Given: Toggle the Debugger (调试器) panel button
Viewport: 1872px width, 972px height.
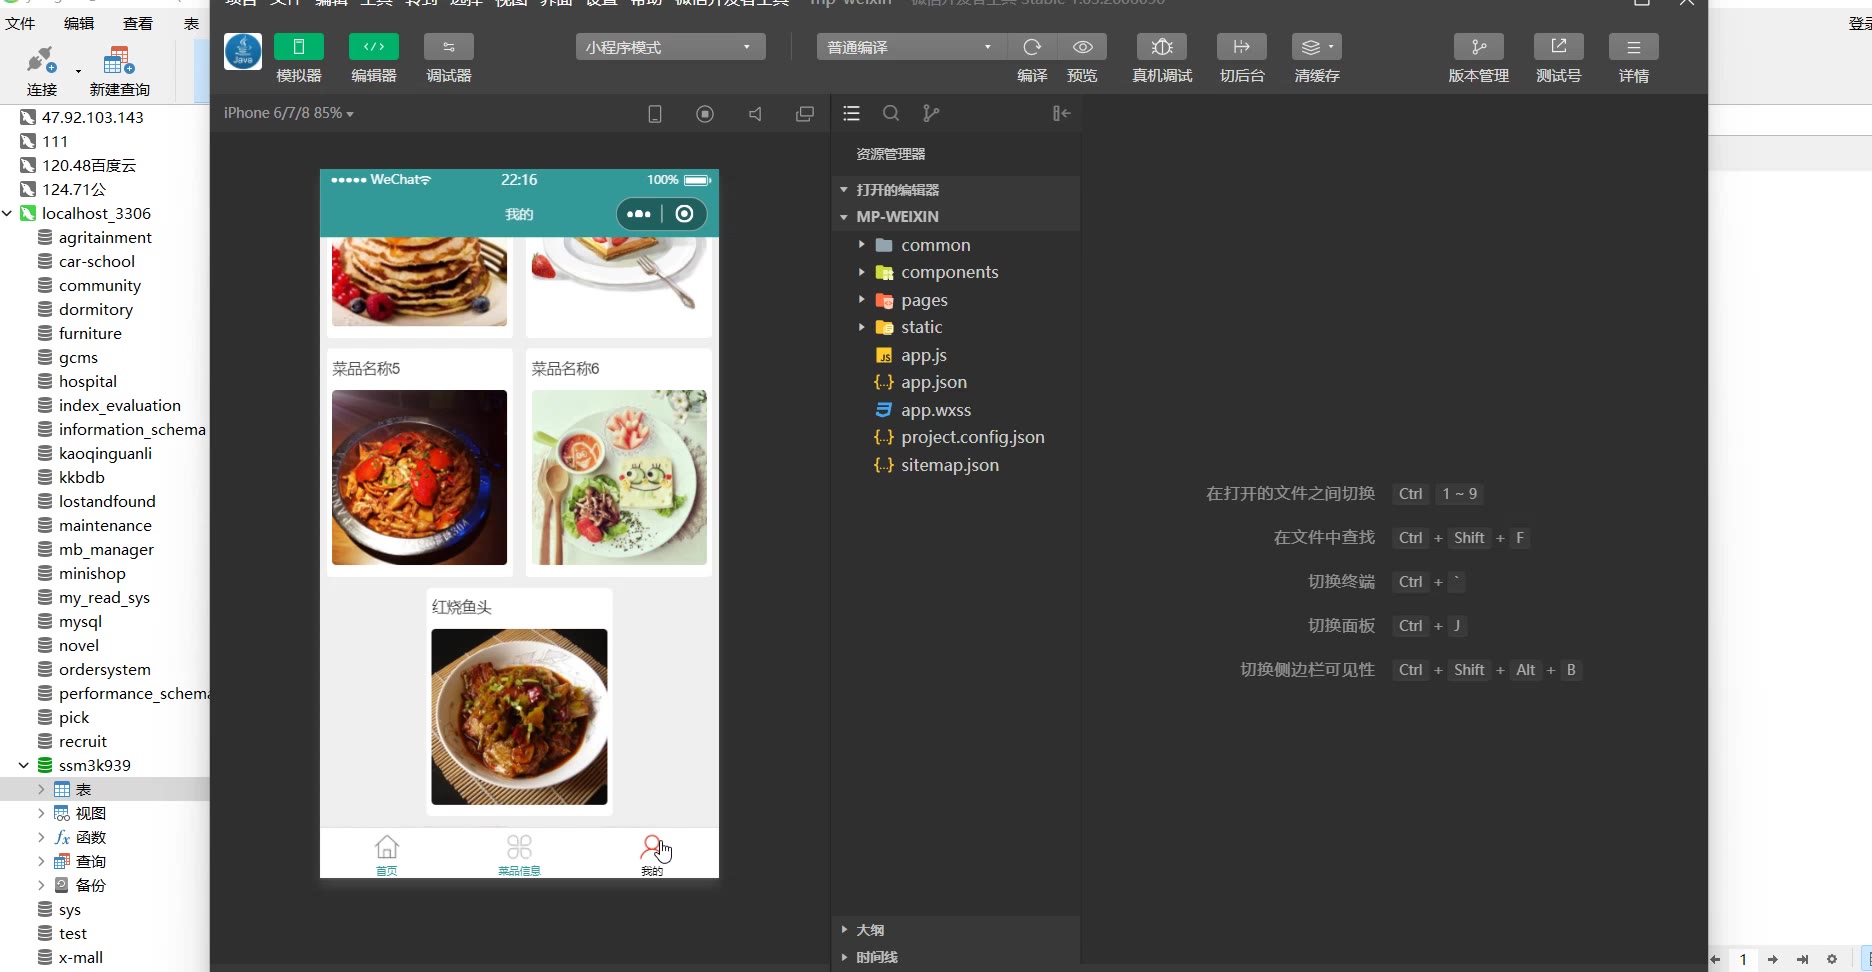Looking at the screenshot, I should click(x=448, y=47).
